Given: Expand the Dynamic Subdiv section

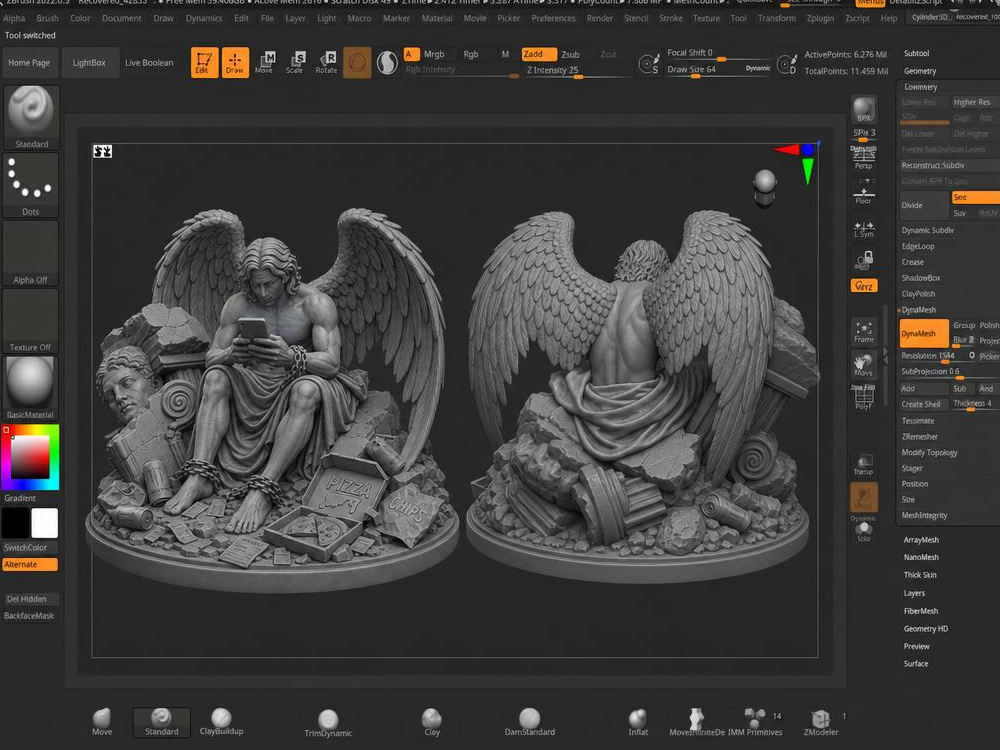Looking at the screenshot, I should [927, 230].
